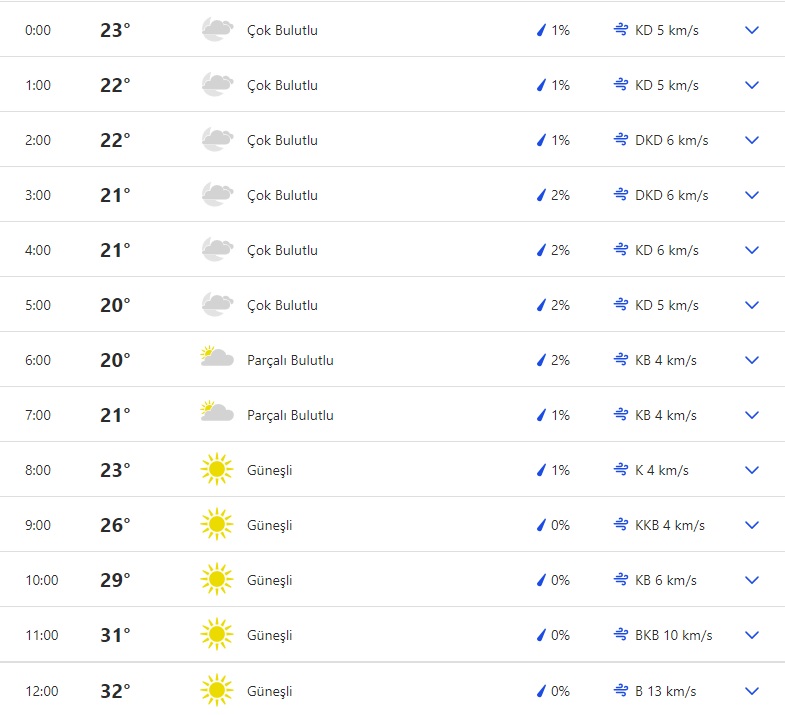The height and width of the screenshot is (715, 785).
Task: Click the wind icon in the 2:00 row
Action: point(620,140)
